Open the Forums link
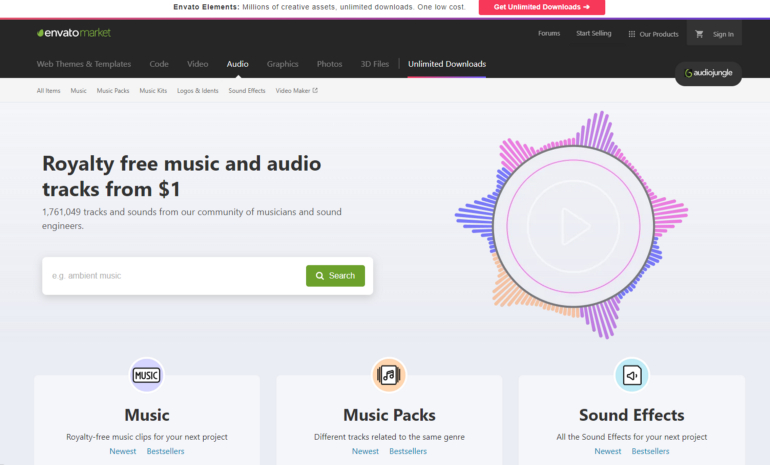The image size is (770, 465). pos(549,33)
